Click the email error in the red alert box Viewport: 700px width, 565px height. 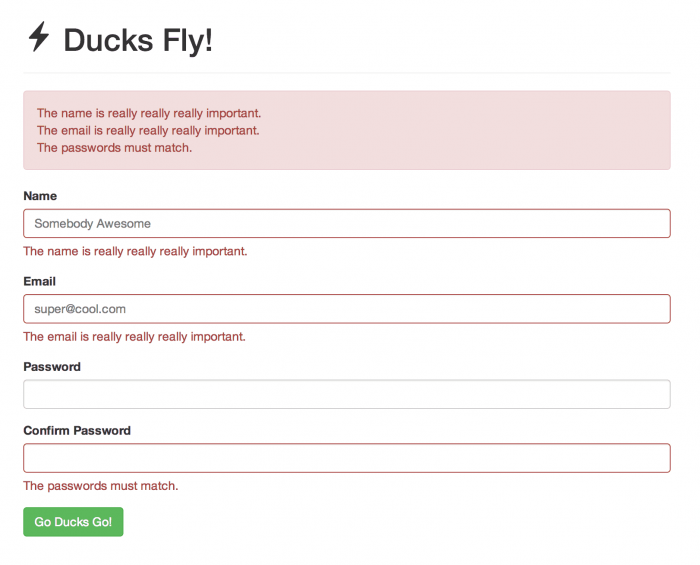[x=148, y=130]
